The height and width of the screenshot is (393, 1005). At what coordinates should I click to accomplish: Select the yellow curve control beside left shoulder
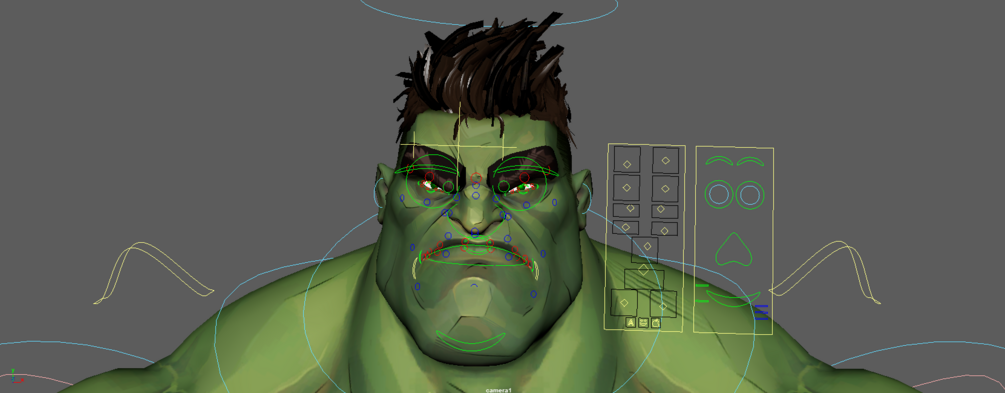(x=154, y=272)
